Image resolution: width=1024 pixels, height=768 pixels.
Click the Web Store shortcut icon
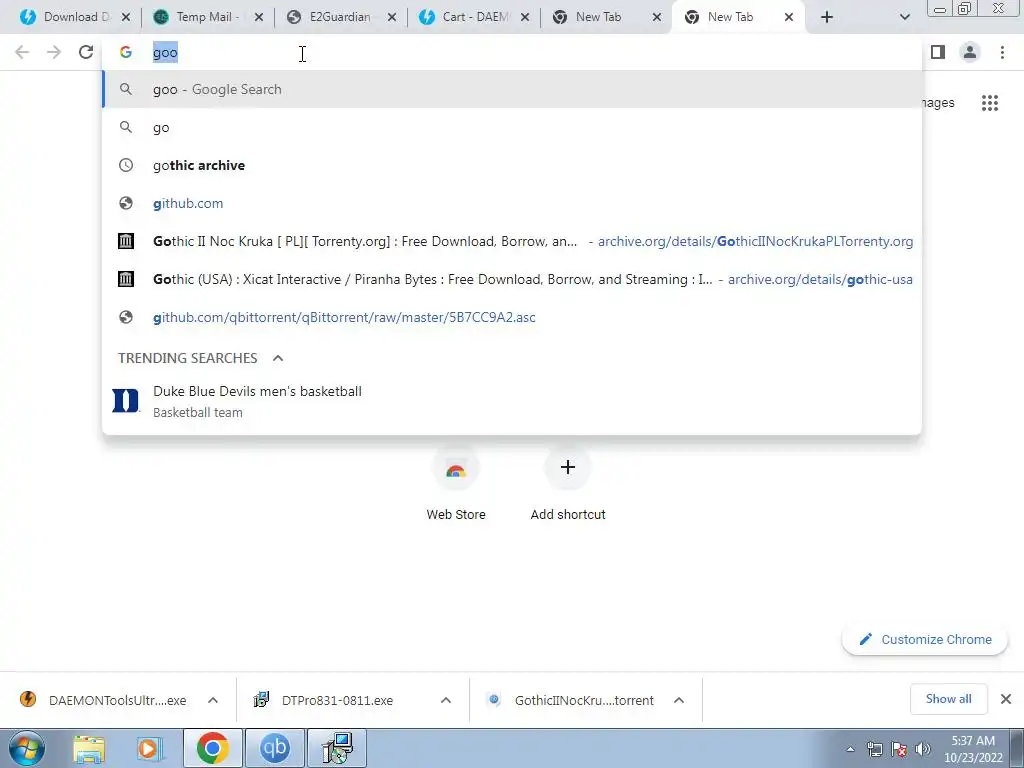pos(456,468)
